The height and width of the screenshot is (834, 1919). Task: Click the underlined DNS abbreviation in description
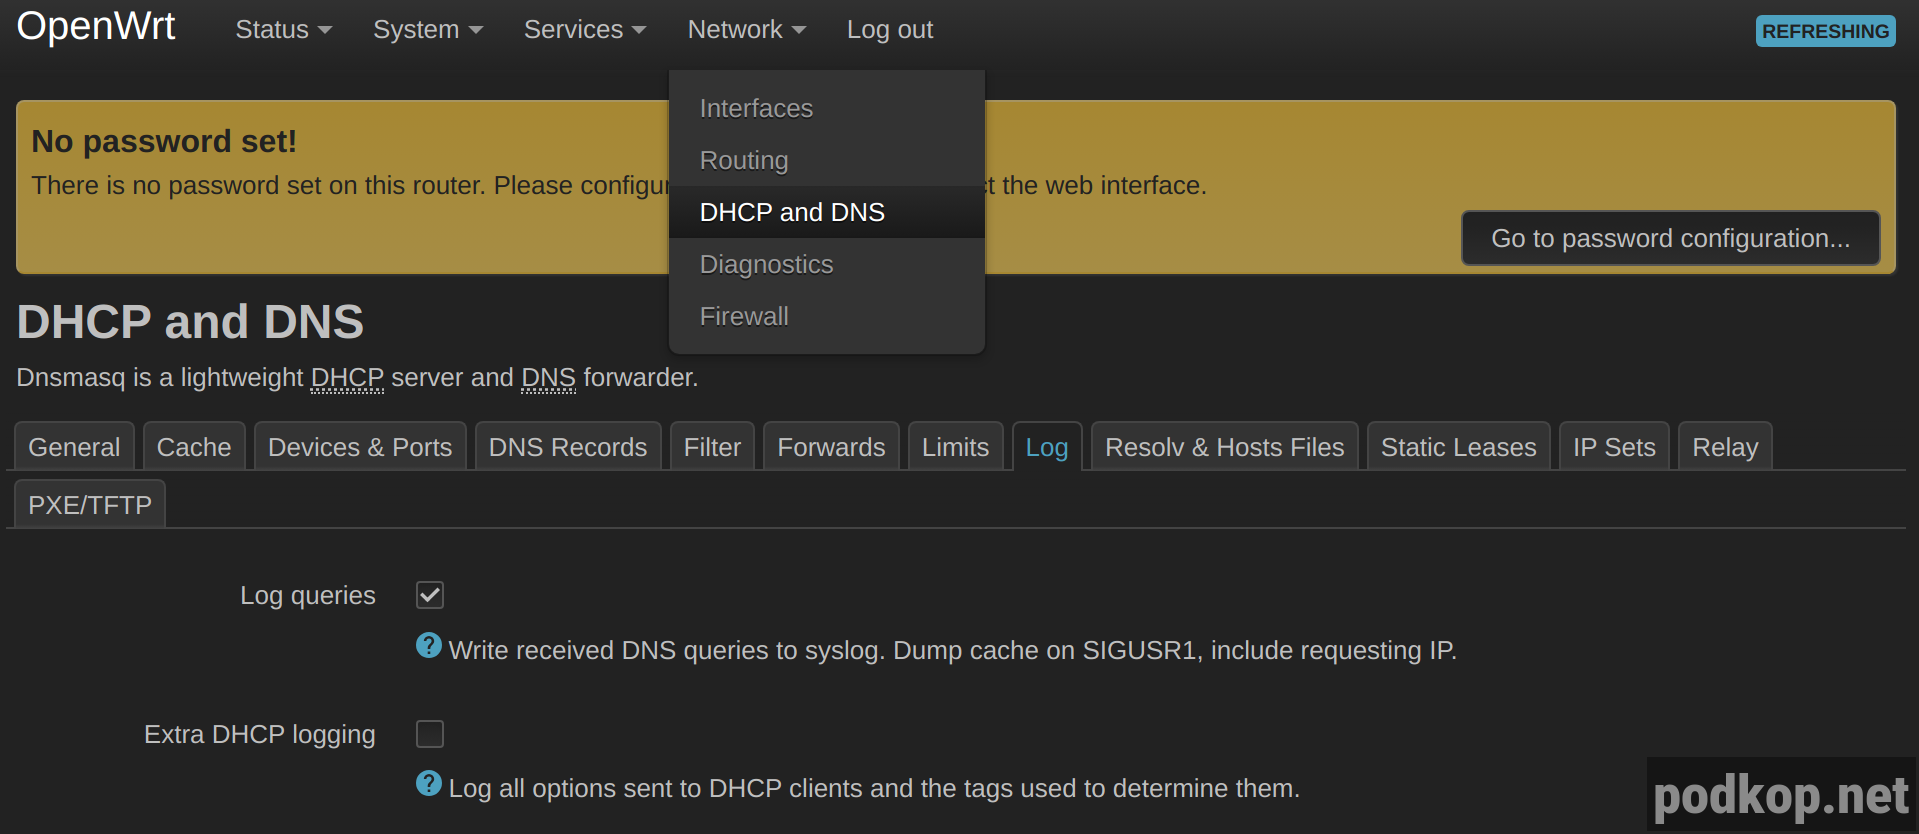548,378
